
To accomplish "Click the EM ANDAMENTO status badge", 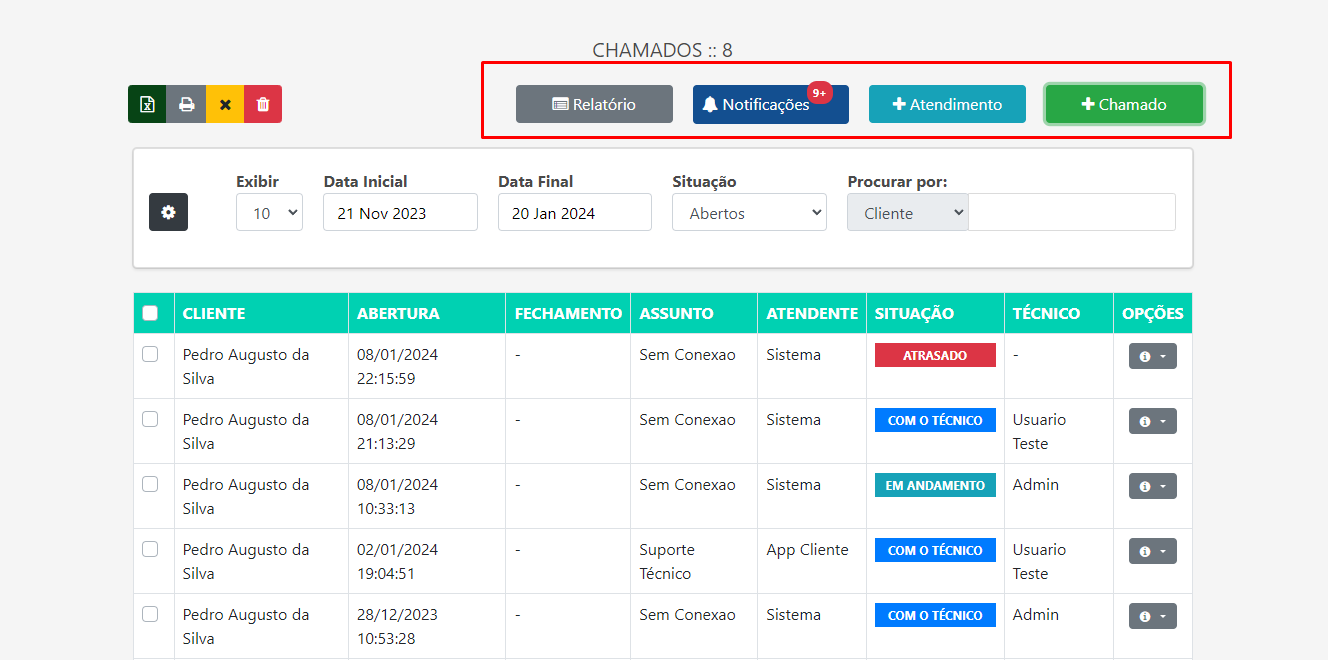I will (935, 485).
